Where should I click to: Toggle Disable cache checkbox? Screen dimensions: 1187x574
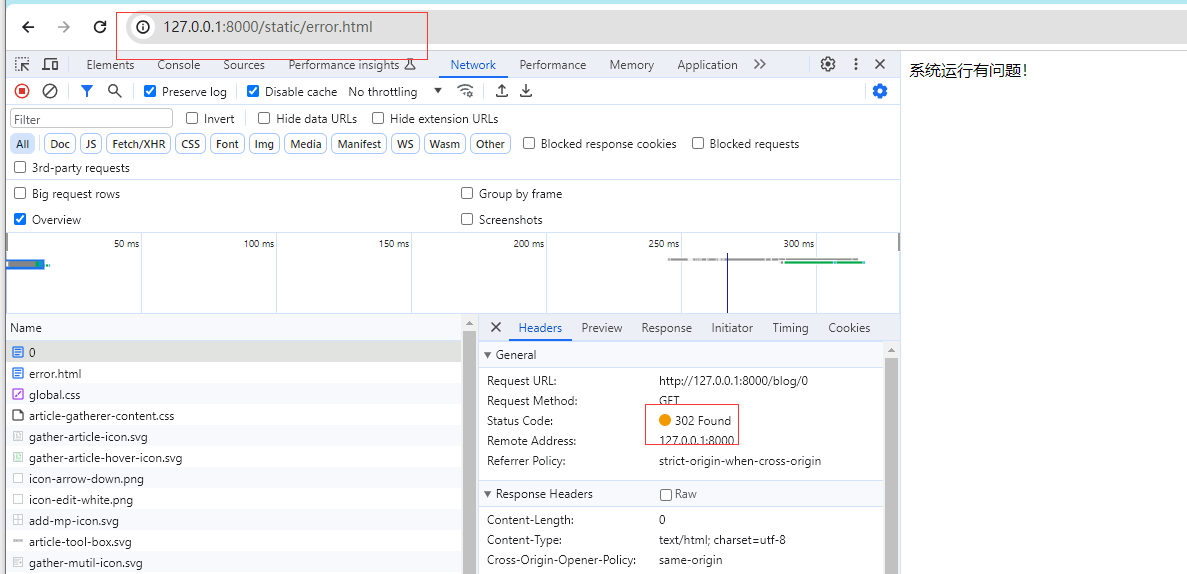point(253,91)
